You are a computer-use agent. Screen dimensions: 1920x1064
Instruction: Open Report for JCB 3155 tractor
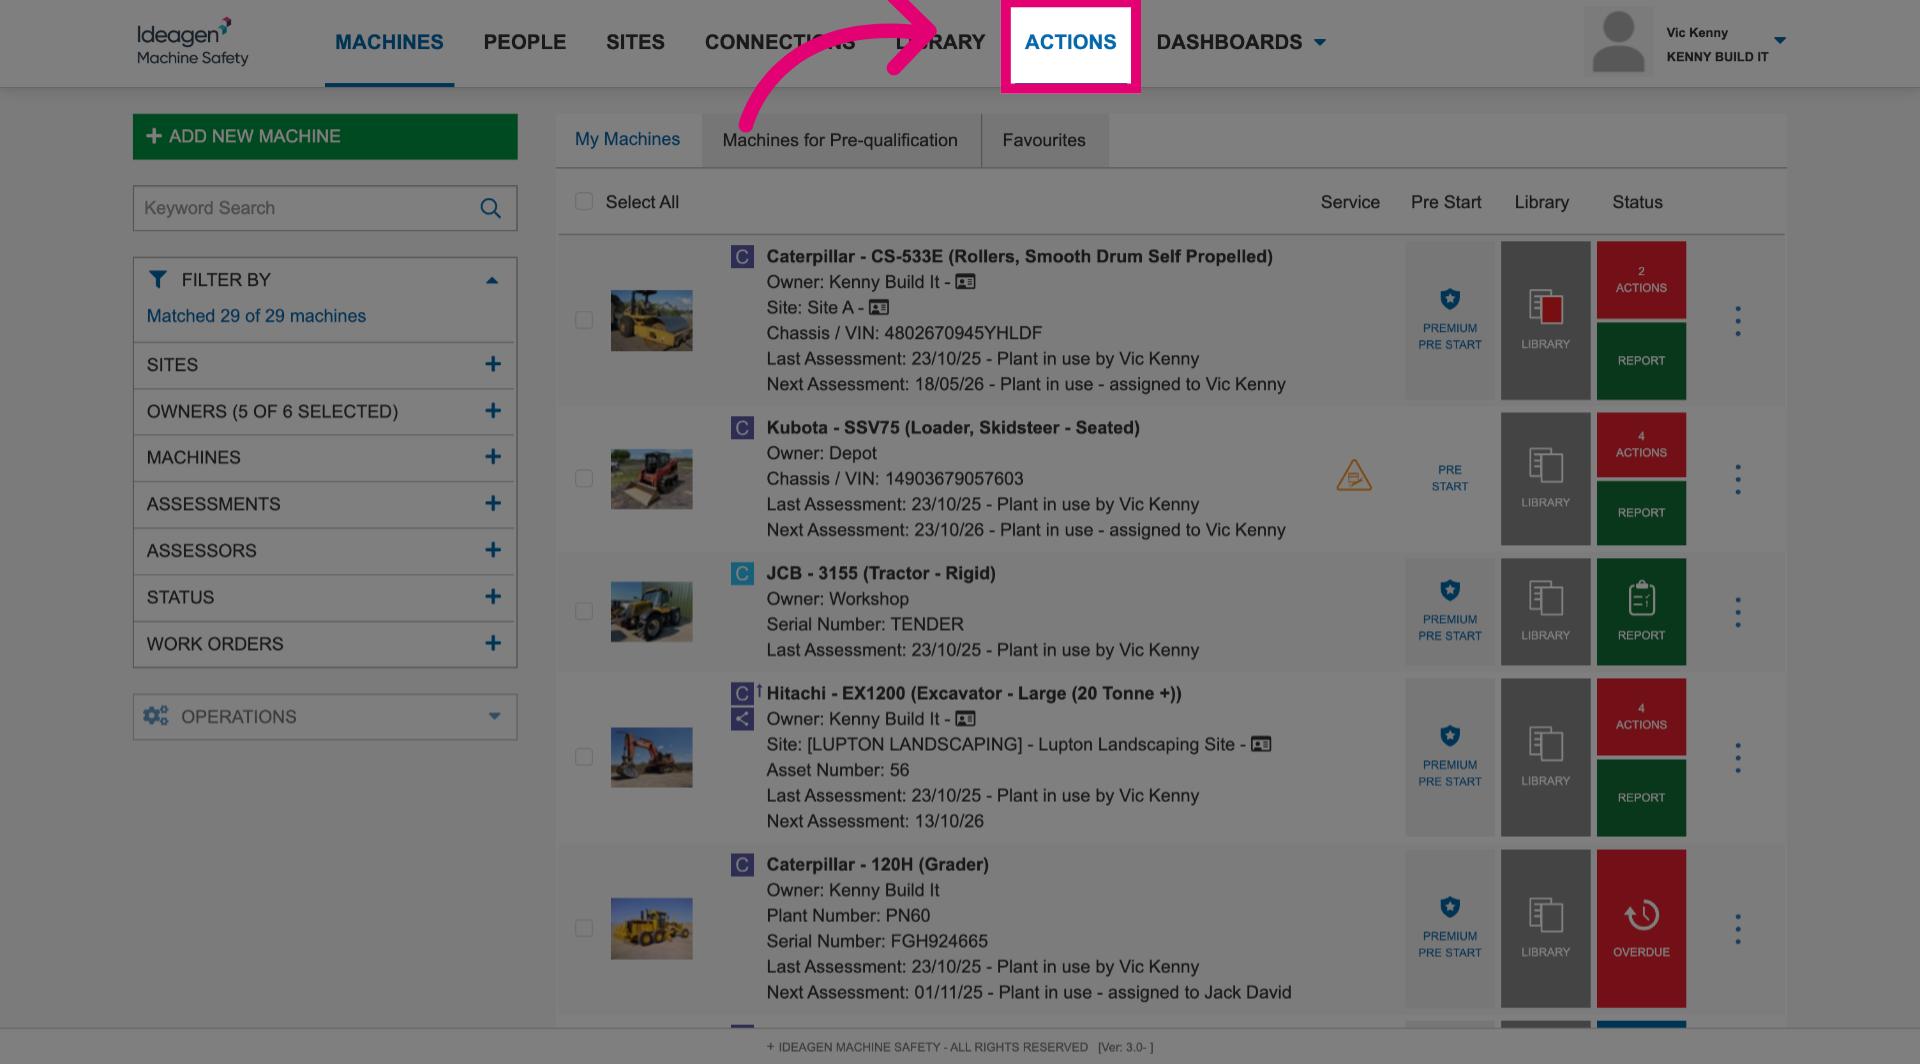1641,611
